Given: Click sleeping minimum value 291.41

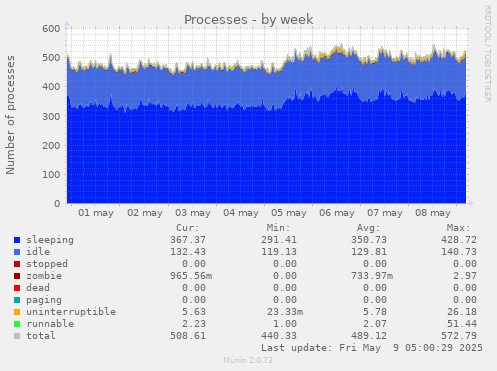Looking at the screenshot, I should (x=279, y=240).
